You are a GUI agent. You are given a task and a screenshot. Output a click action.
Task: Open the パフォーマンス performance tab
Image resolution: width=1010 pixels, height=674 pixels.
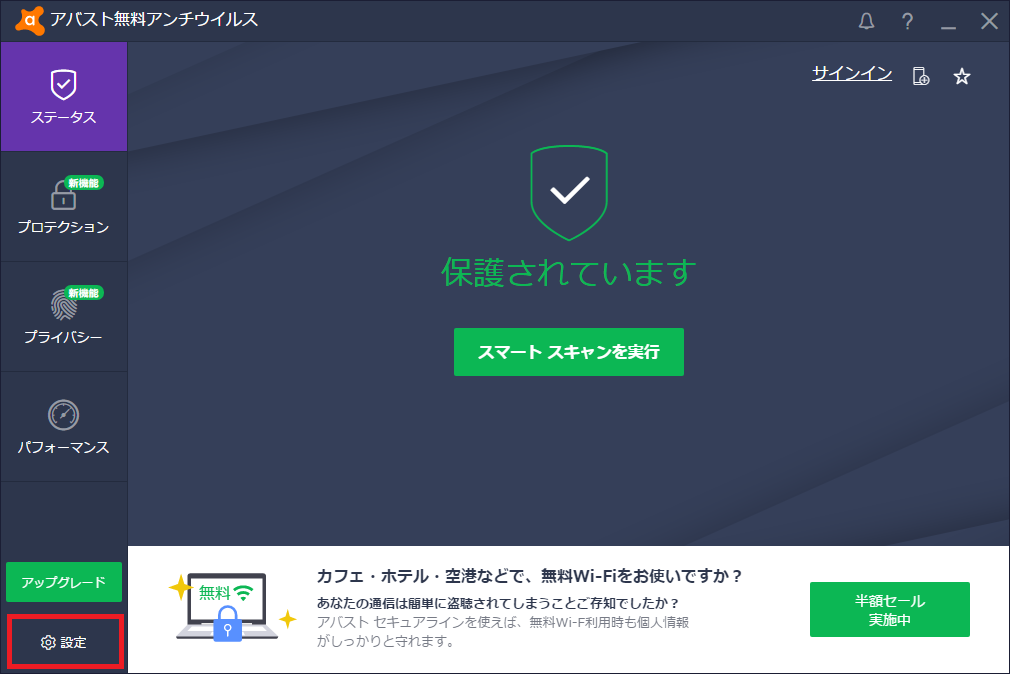[x=64, y=427]
